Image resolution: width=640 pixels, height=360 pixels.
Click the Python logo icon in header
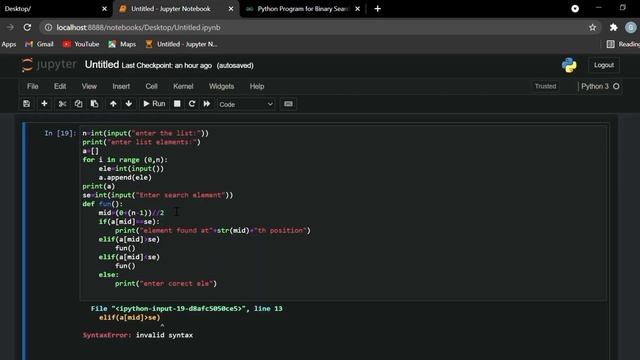pyautogui.click(x=569, y=65)
